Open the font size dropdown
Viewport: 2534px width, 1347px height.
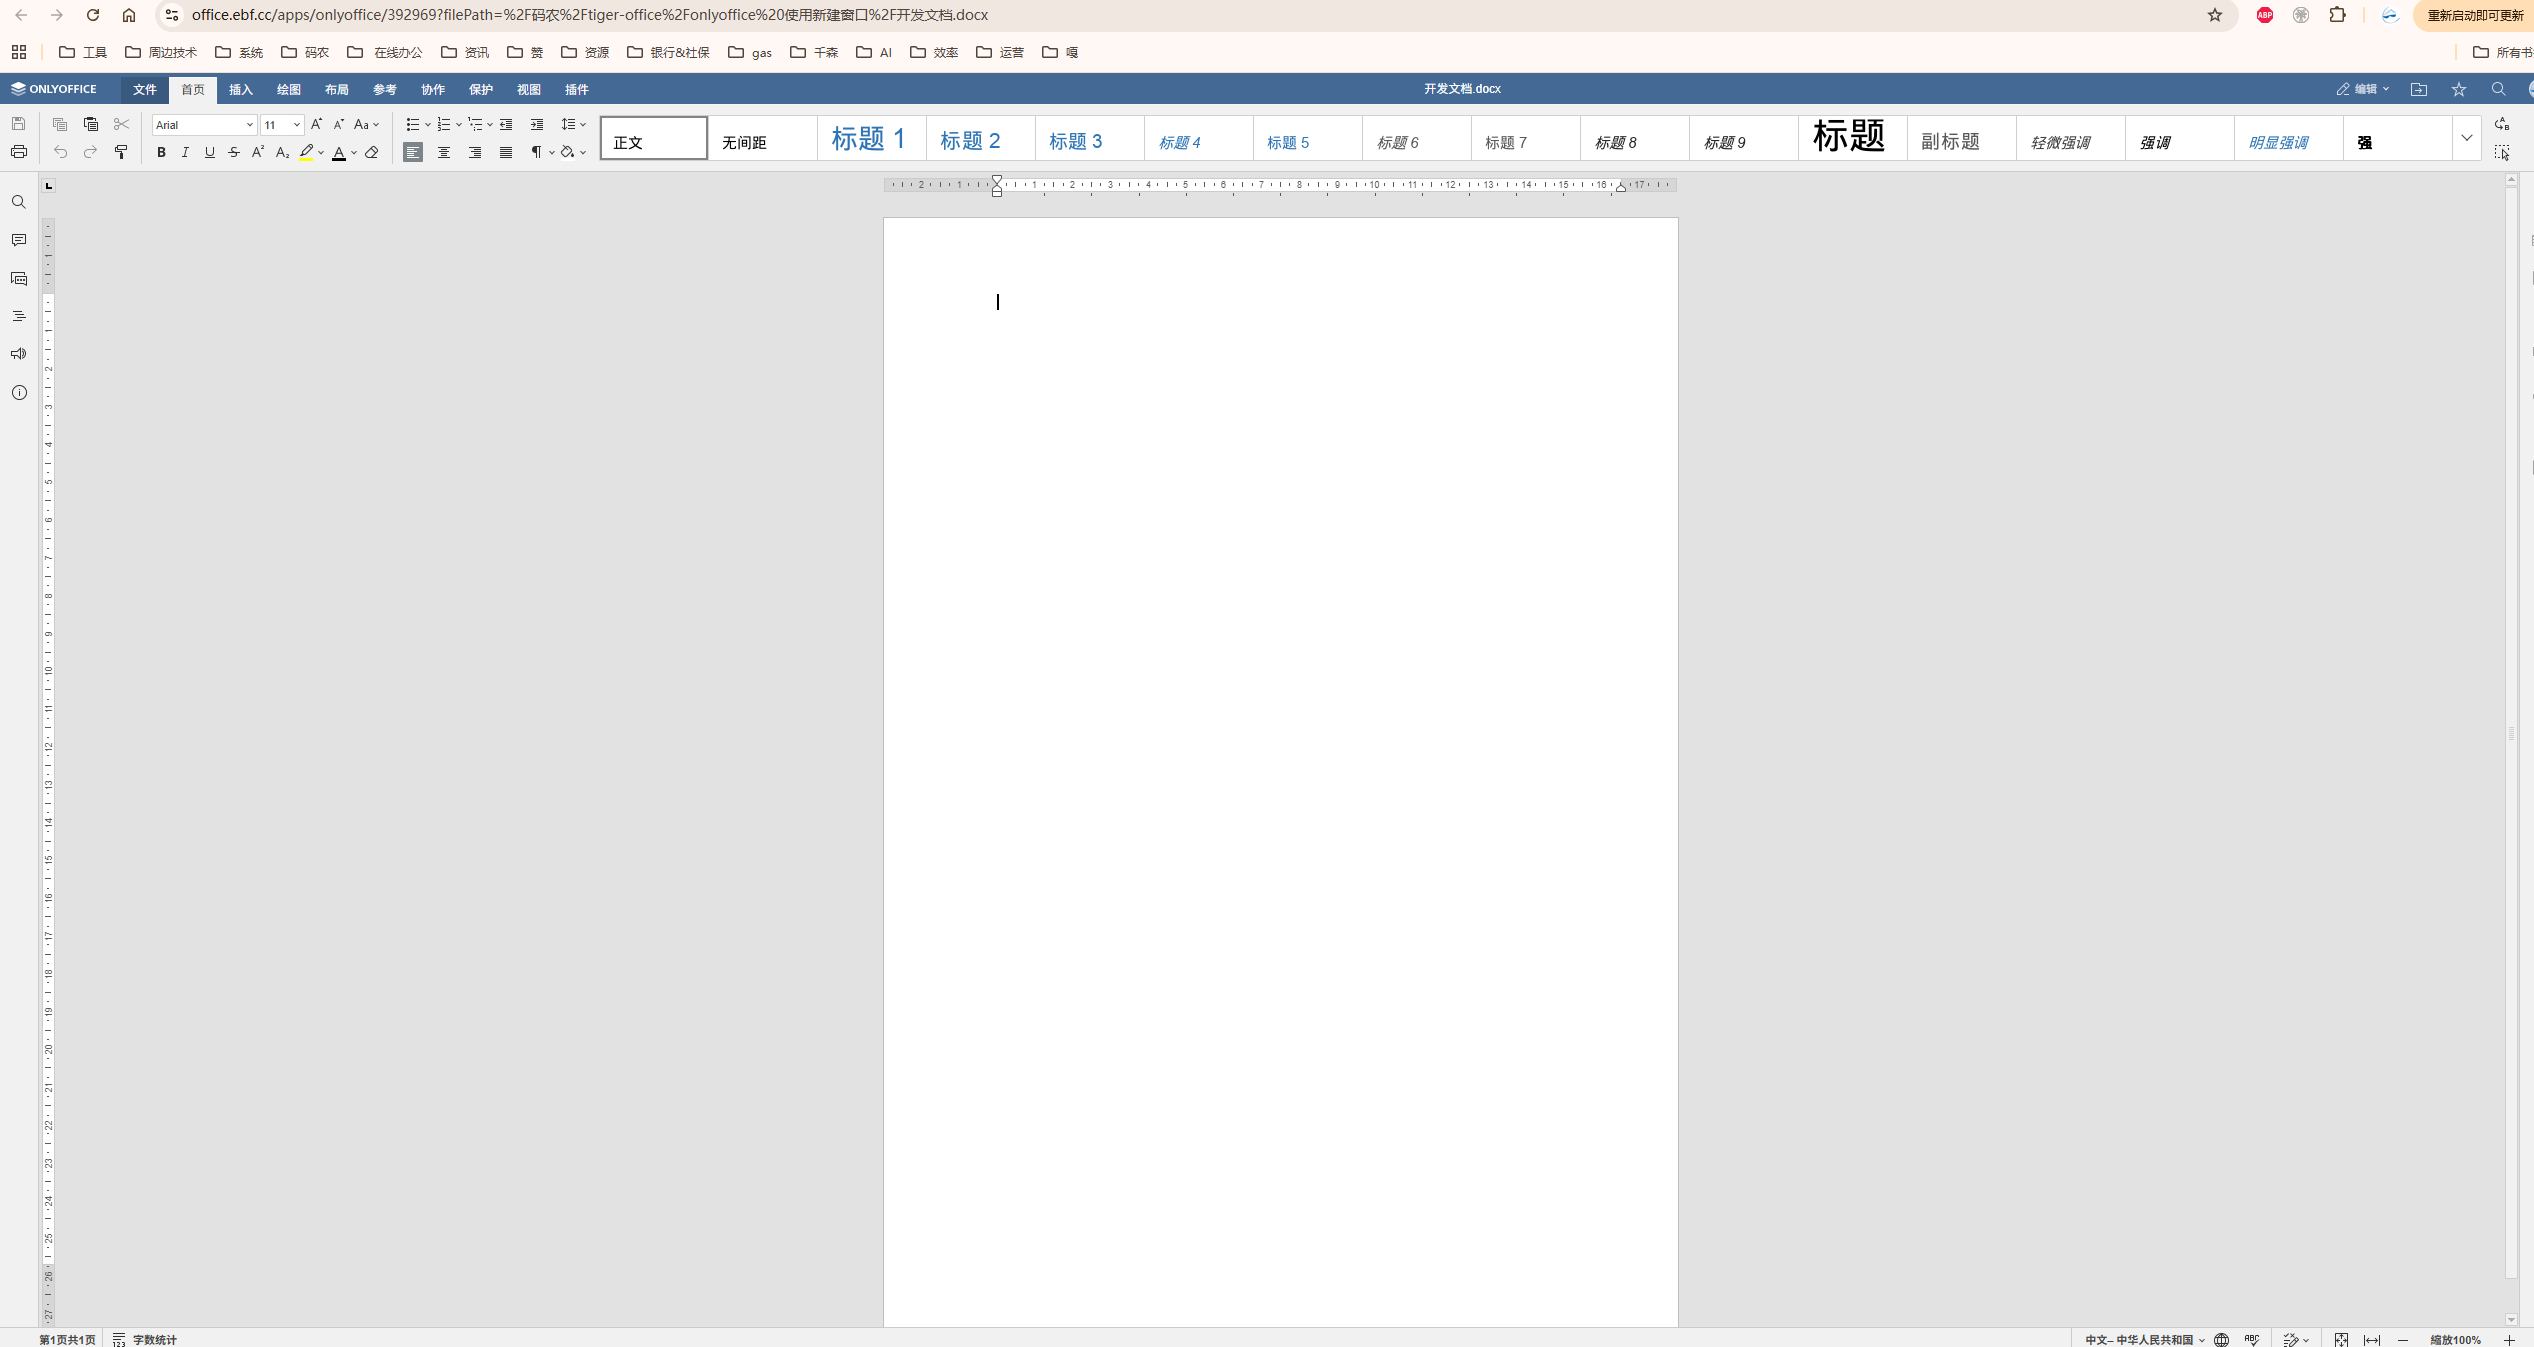297,125
